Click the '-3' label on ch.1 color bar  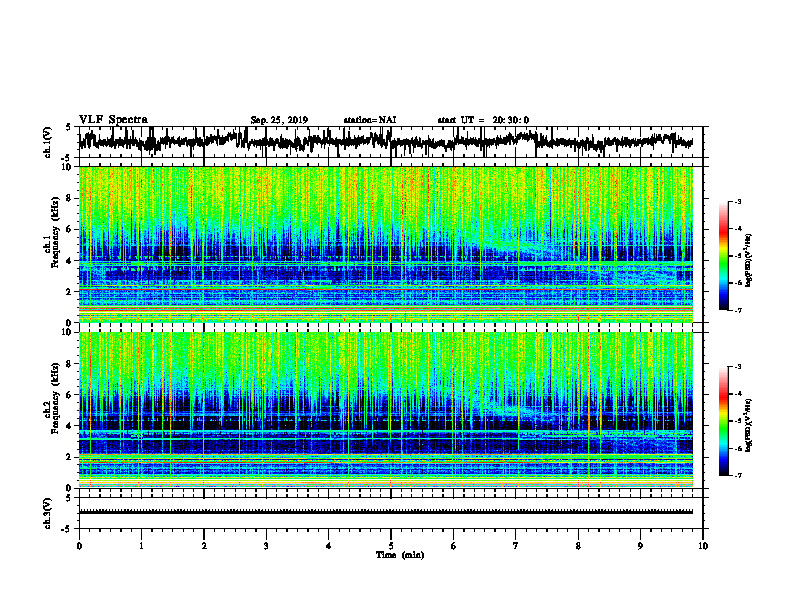coord(738,202)
